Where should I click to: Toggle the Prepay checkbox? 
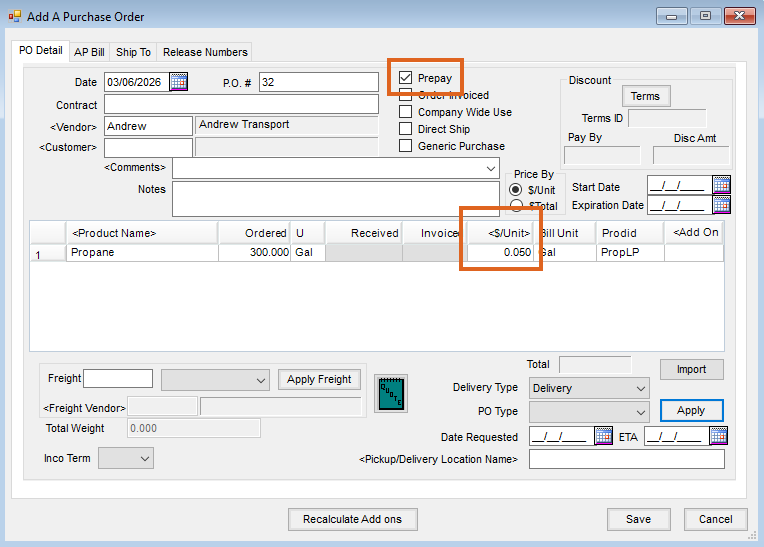pyautogui.click(x=405, y=78)
